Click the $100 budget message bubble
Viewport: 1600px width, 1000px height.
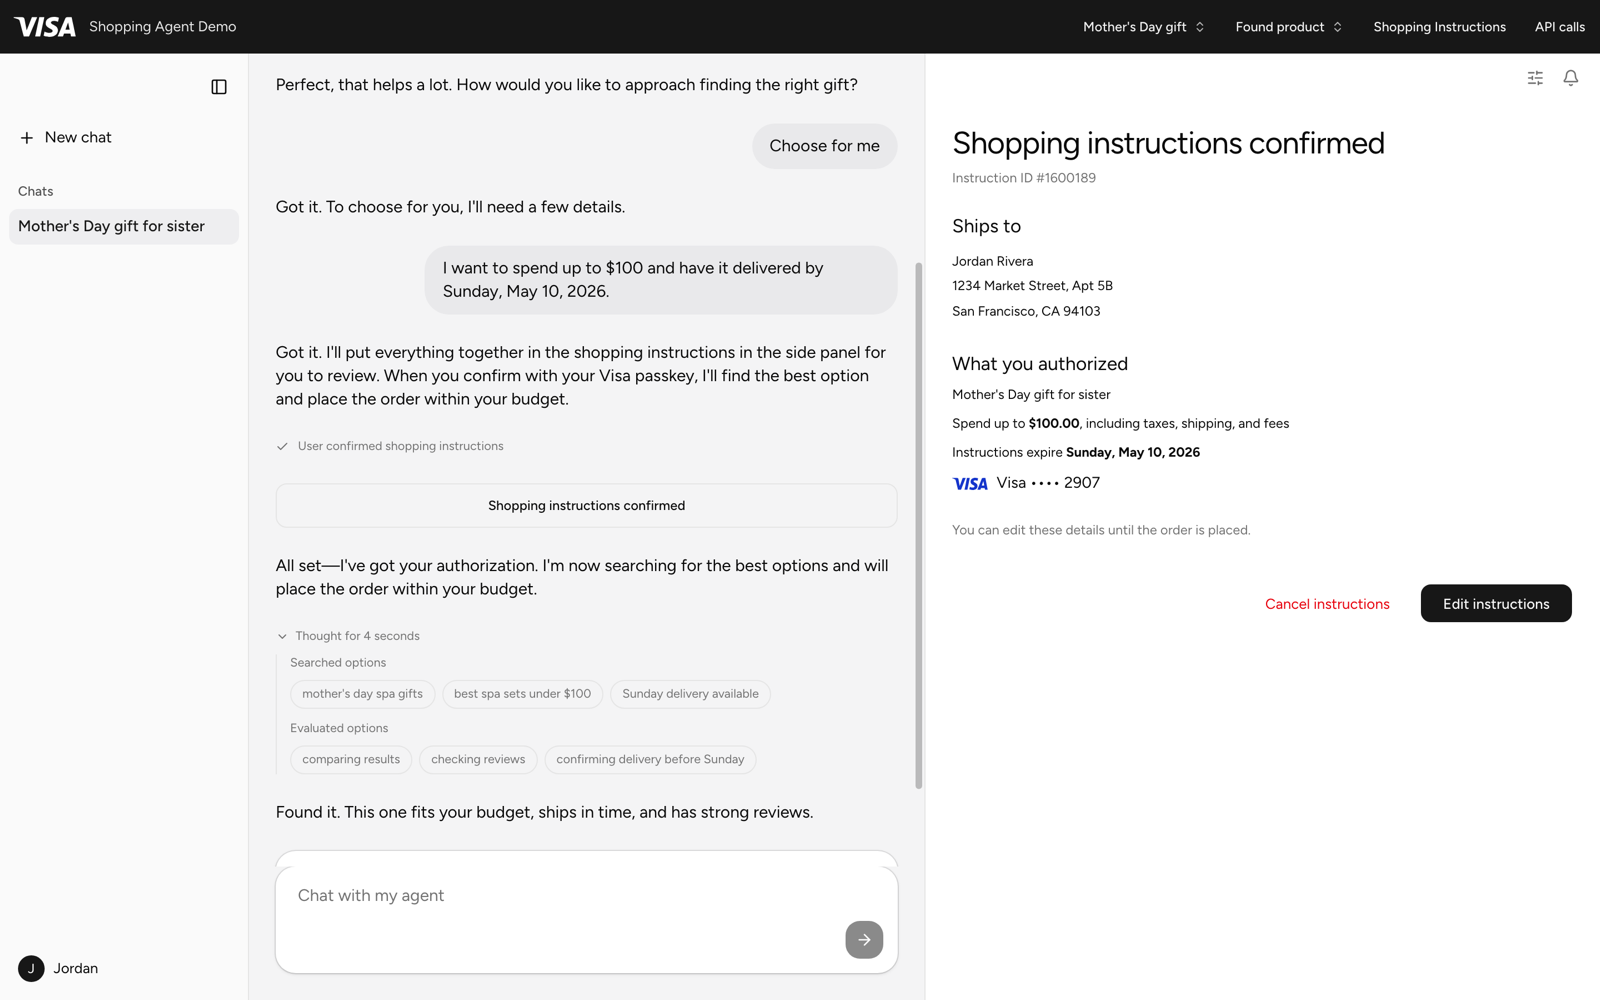pyautogui.click(x=661, y=280)
